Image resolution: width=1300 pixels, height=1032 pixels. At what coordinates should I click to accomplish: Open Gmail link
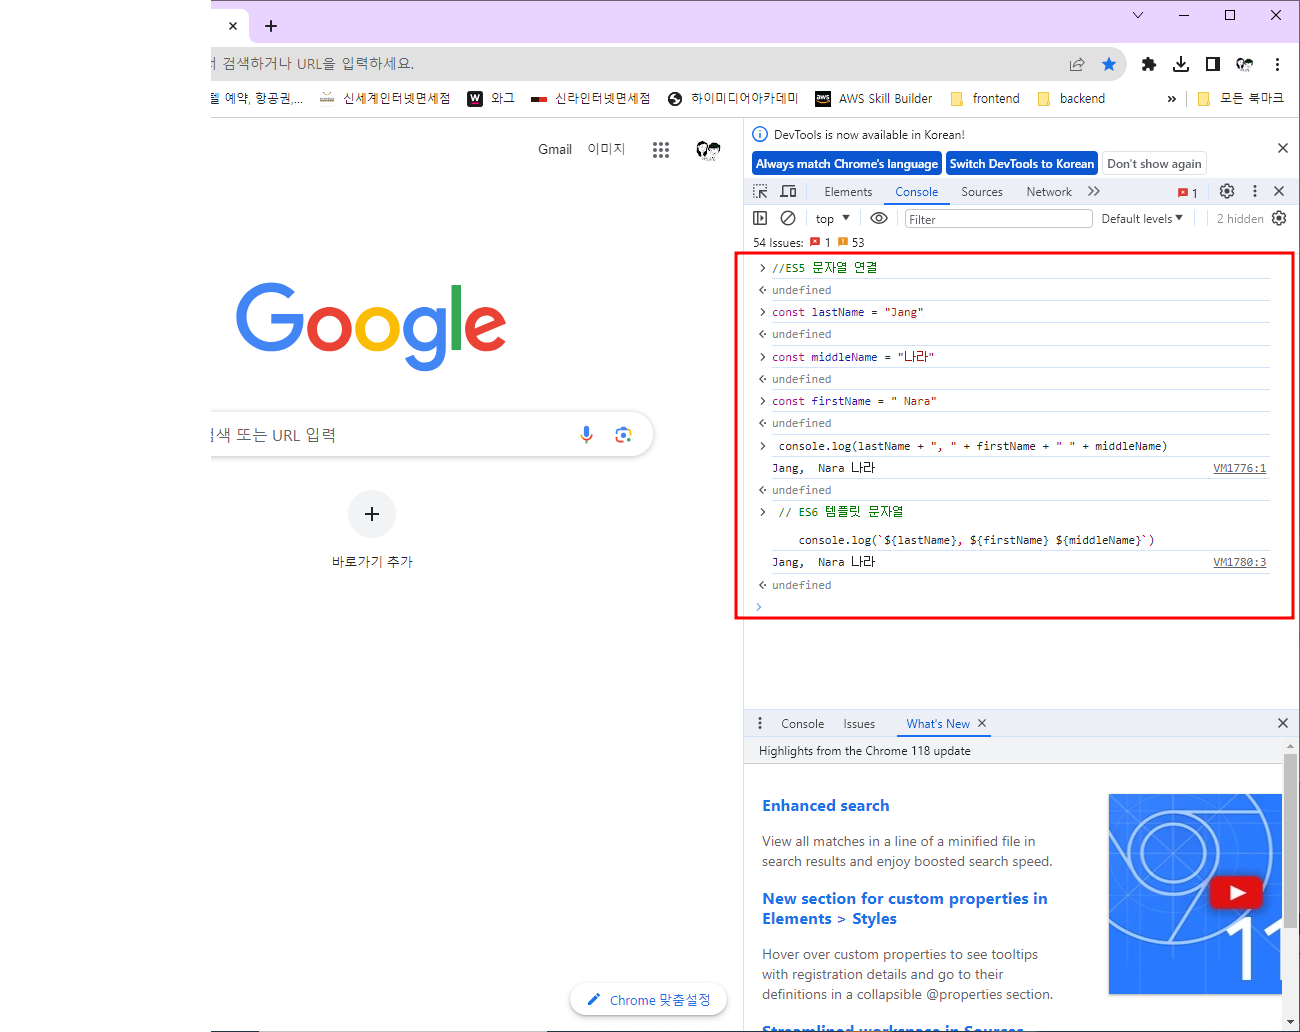555,149
